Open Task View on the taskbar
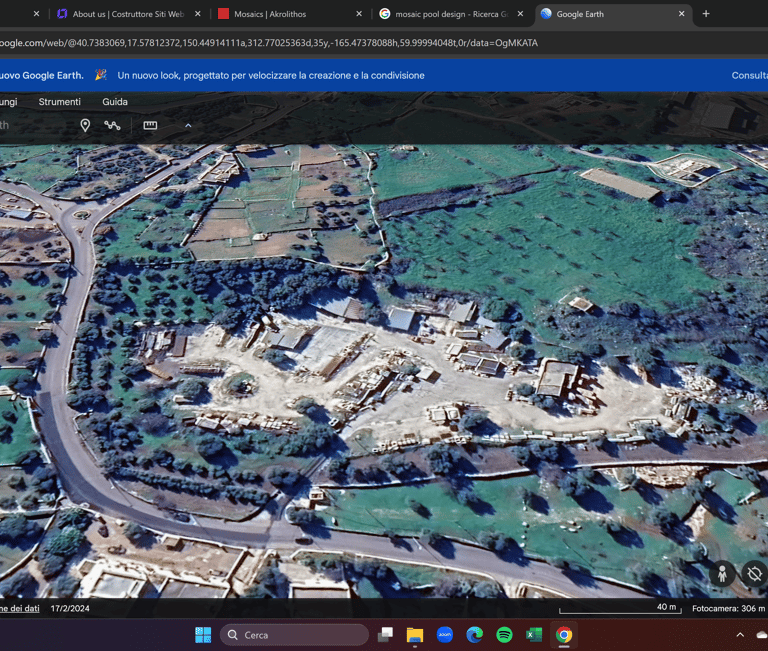 [x=385, y=635]
